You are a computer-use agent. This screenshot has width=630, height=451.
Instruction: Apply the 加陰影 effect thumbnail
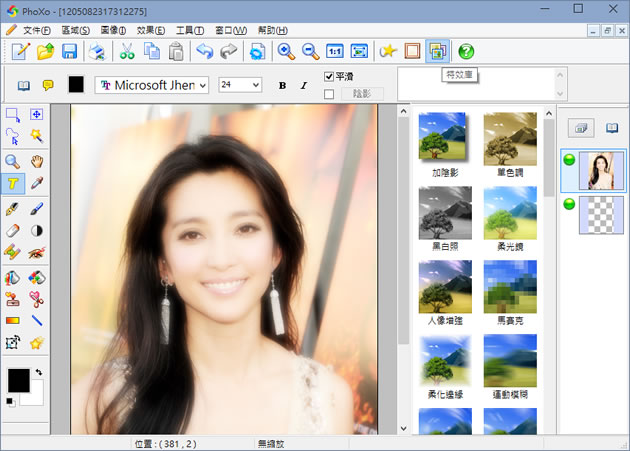click(445, 139)
